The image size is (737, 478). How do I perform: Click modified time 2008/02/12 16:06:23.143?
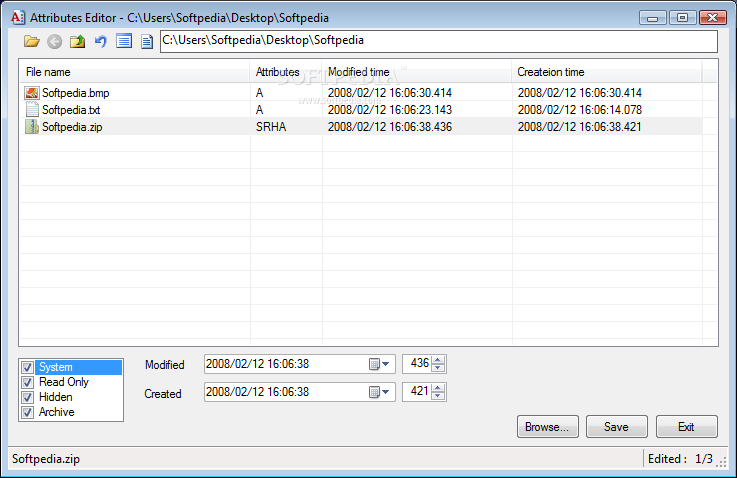tap(390, 110)
